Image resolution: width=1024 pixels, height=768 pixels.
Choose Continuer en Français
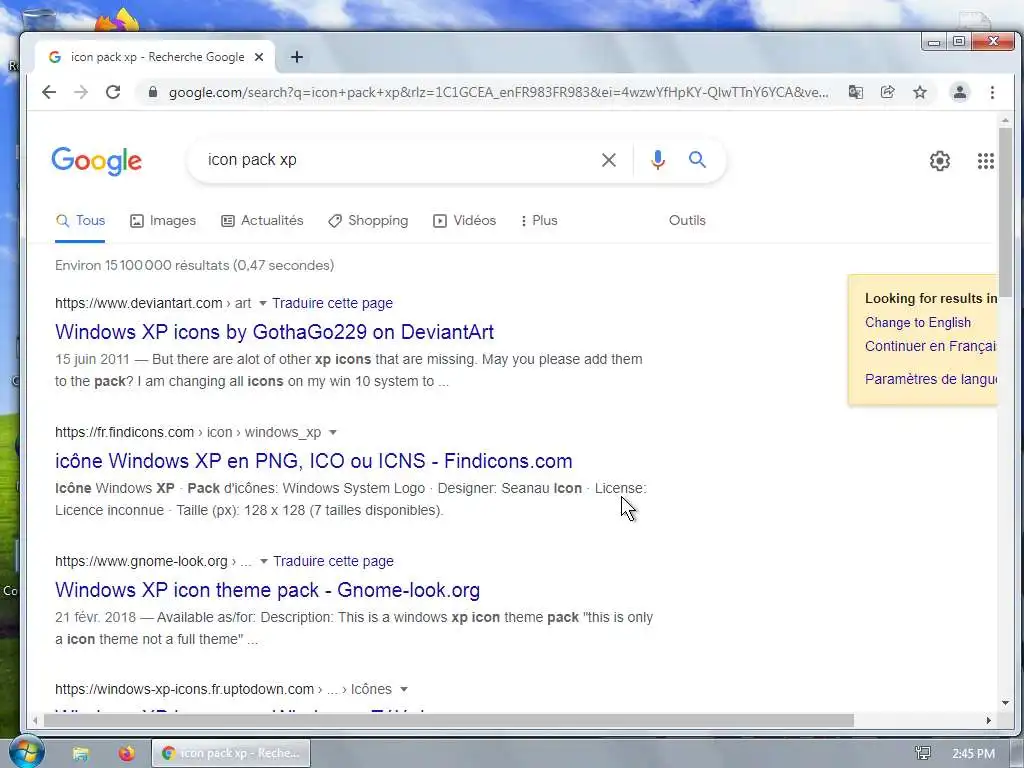931,346
